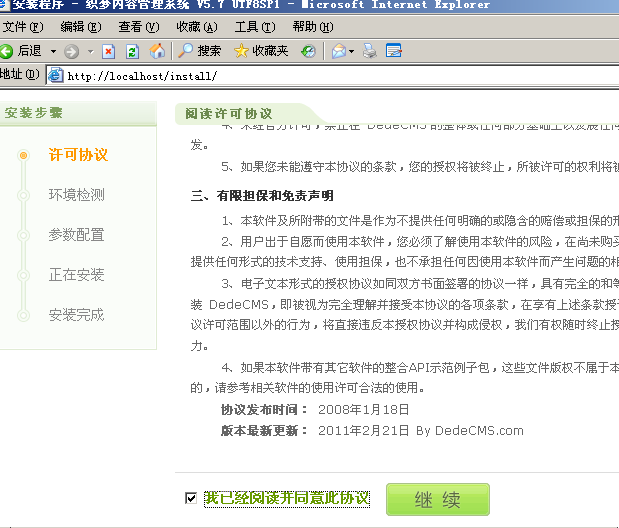Viewport: 619px width, 528px height.
Task: Click the Stop loading icon
Action: pos(109,51)
